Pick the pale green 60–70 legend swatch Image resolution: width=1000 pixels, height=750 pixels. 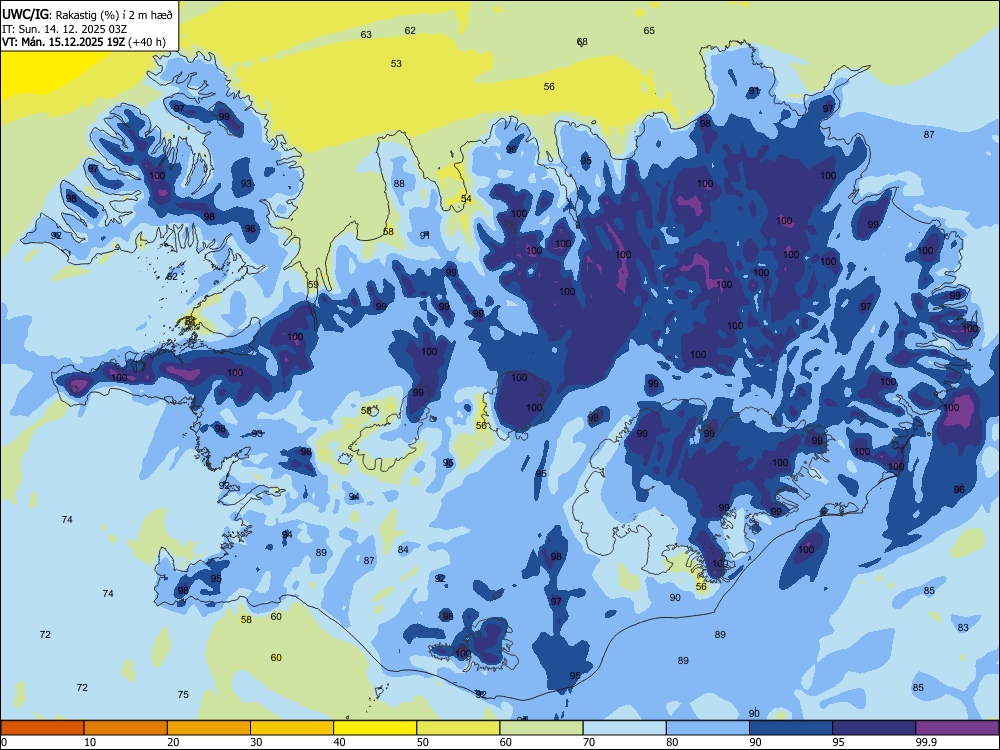[x=541, y=728]
